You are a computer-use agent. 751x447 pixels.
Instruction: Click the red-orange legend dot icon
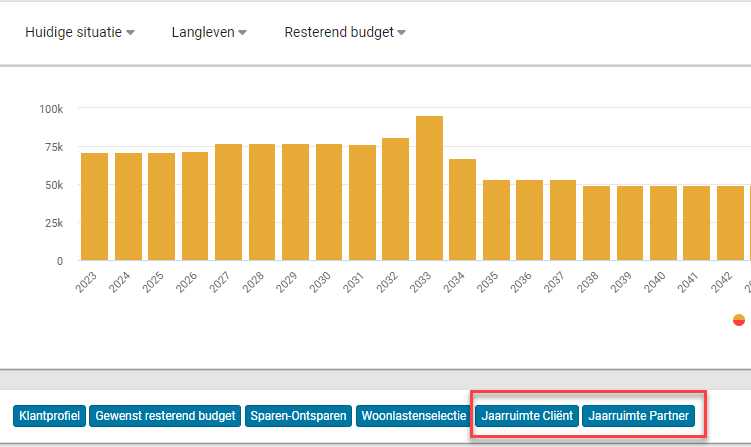tap(739, 320)
